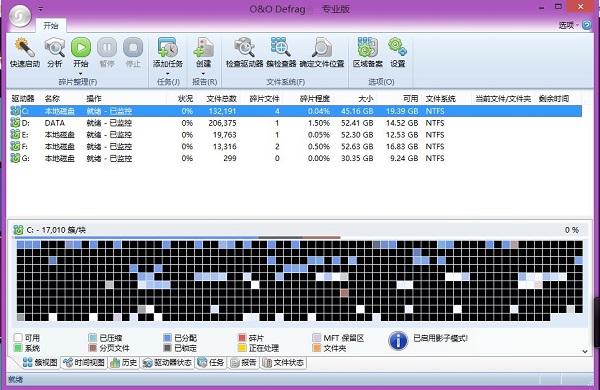Click 簇检查器 icon

pyautogui.click(x=281, y=47)
